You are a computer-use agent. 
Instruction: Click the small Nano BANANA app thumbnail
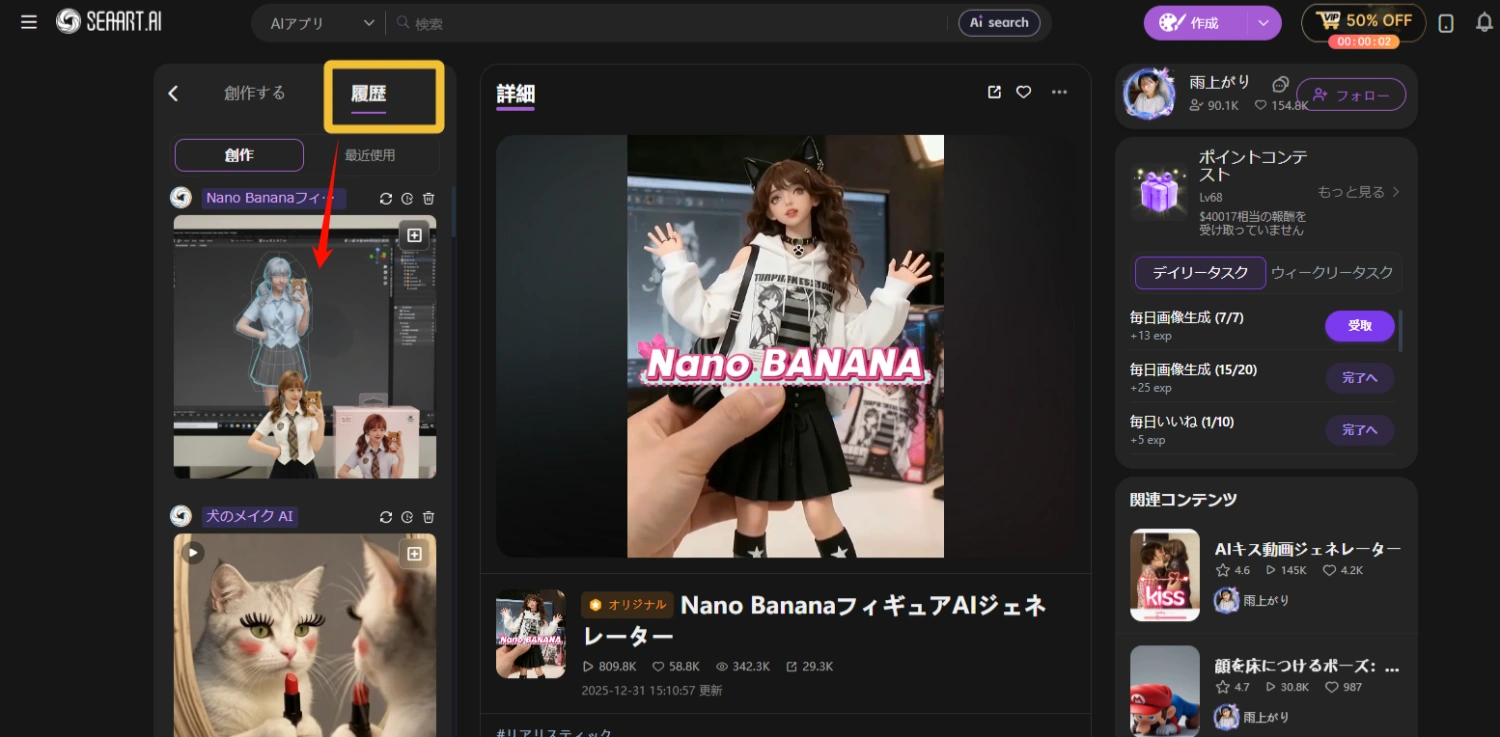(x=531, y=634)
